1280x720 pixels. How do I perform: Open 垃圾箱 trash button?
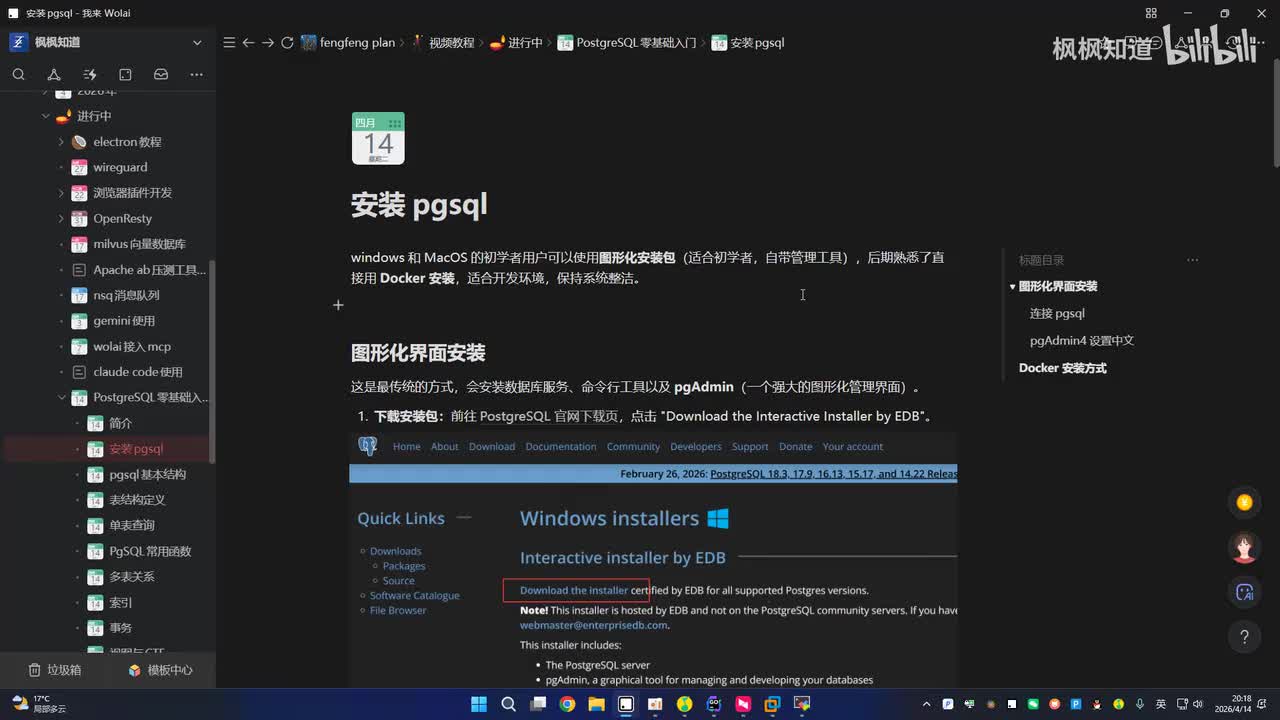point(54,670)
